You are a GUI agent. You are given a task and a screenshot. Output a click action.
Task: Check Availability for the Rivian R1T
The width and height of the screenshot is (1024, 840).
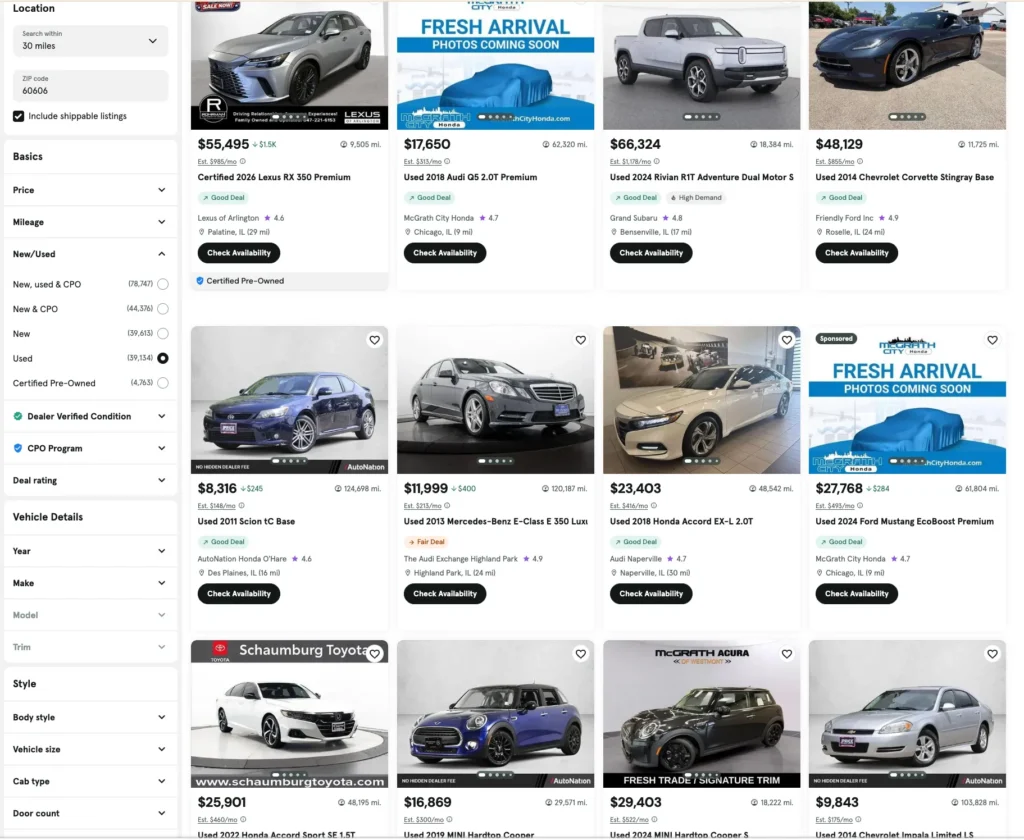(x=651, y=253)
